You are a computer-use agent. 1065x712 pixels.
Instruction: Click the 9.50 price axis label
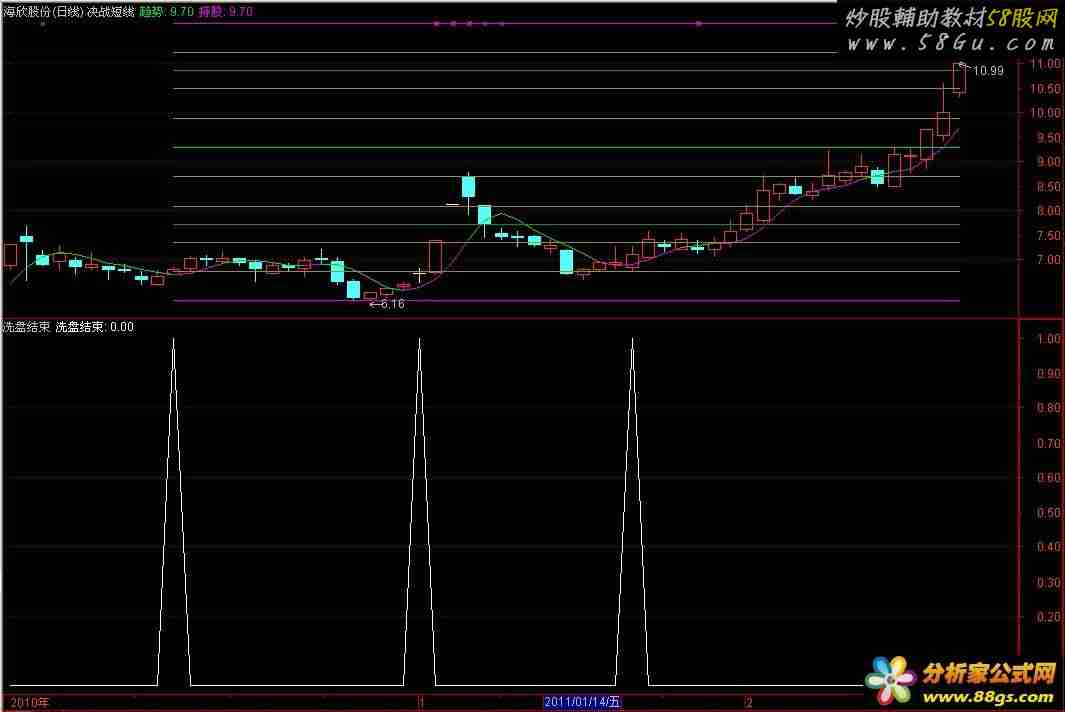coord(1048,137)
